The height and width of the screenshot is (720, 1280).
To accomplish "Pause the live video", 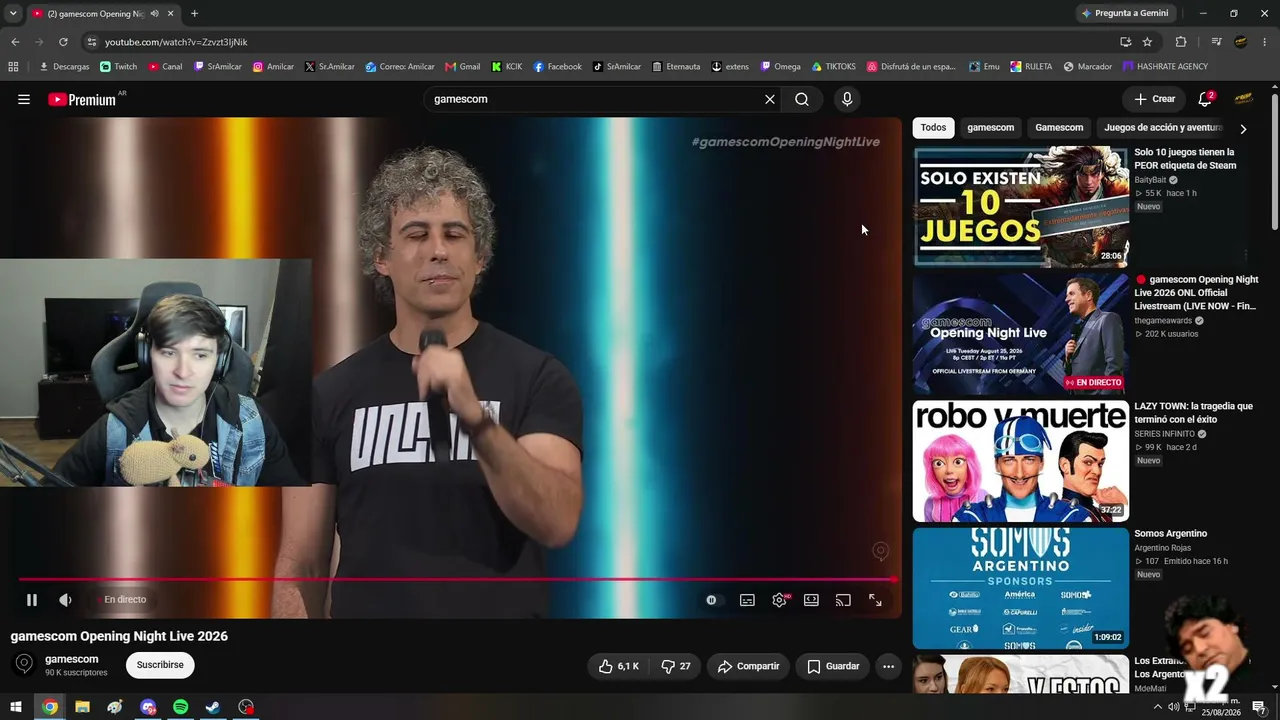I will [x=32, y=600].
